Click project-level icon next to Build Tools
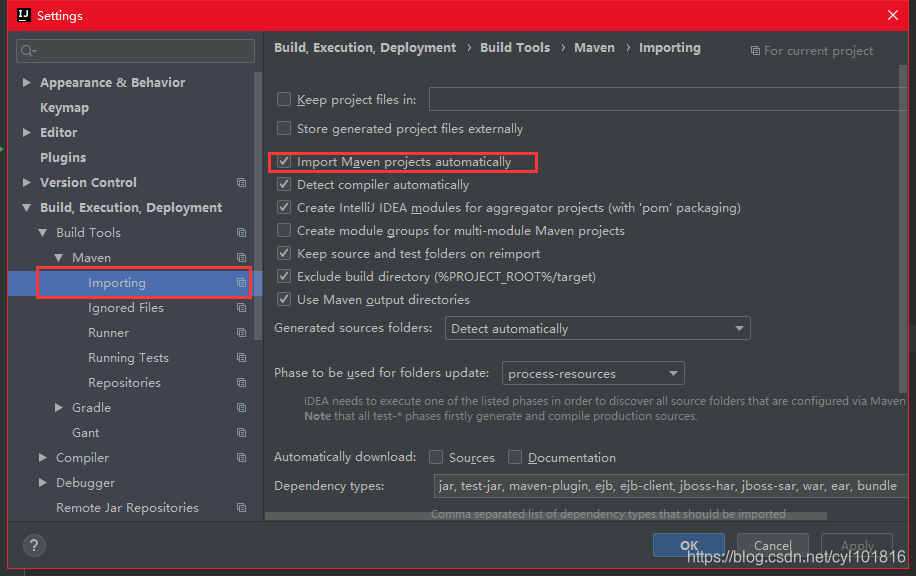Screen dimensions: 916x576 click(241, 233)
